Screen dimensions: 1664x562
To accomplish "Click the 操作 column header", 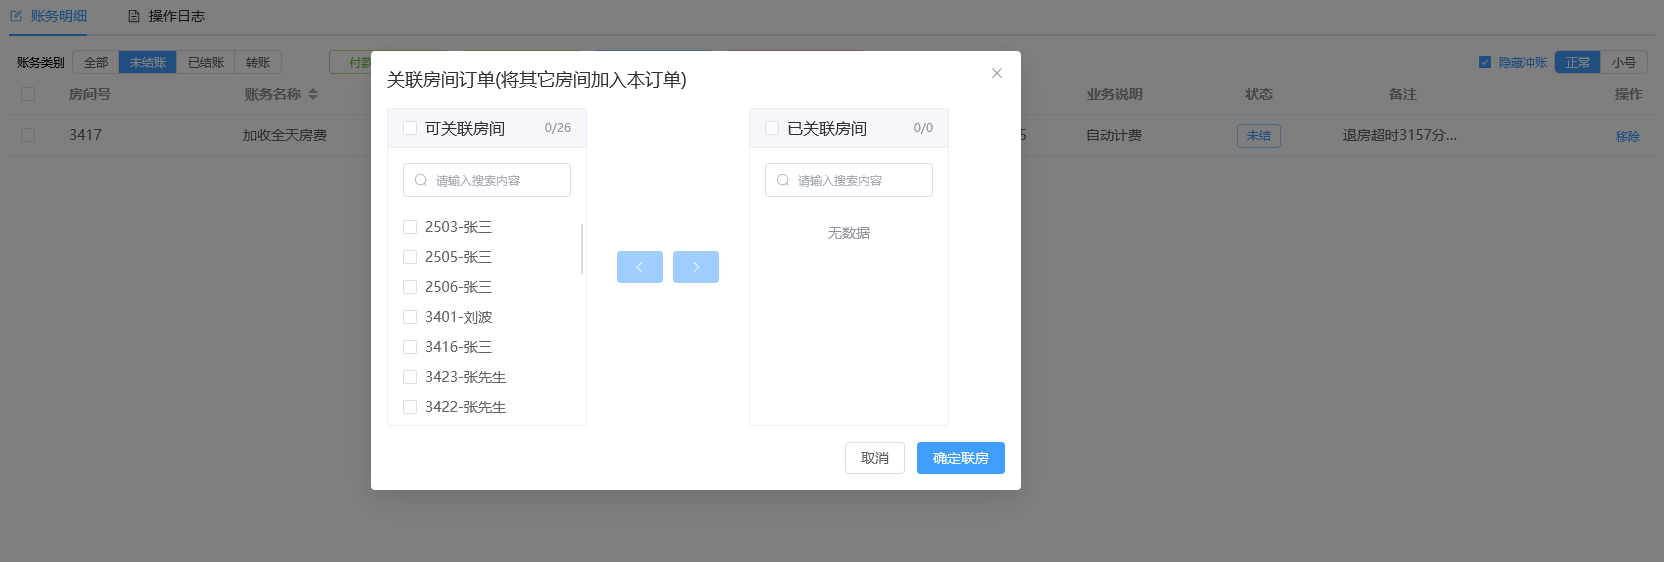I will 1629,94.
